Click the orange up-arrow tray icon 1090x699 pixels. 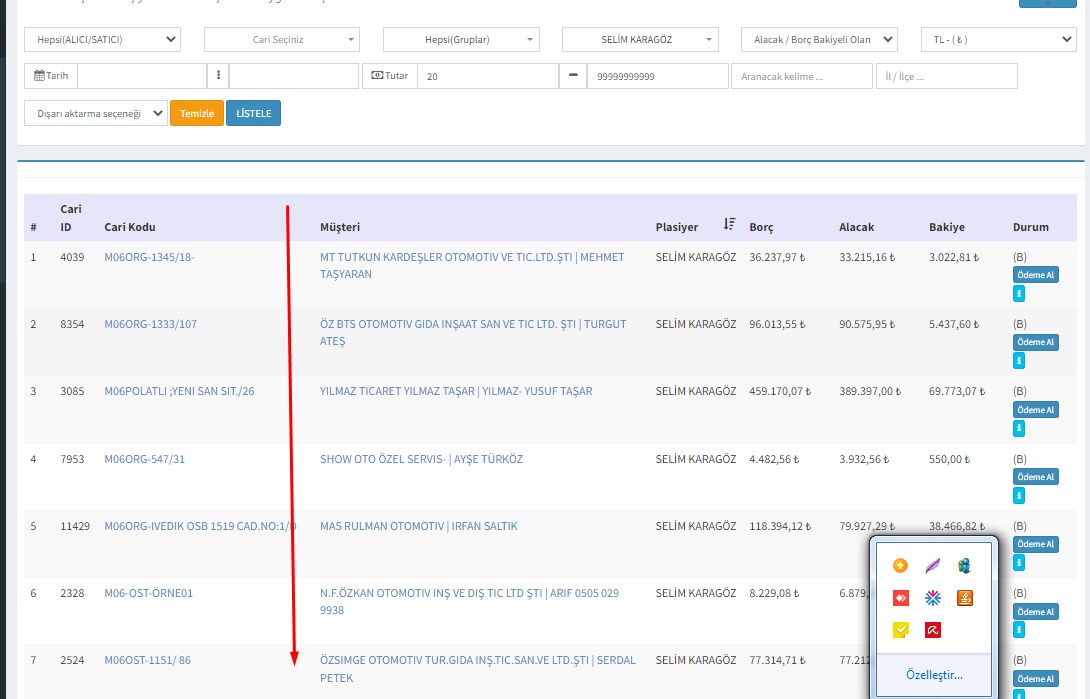901,566
